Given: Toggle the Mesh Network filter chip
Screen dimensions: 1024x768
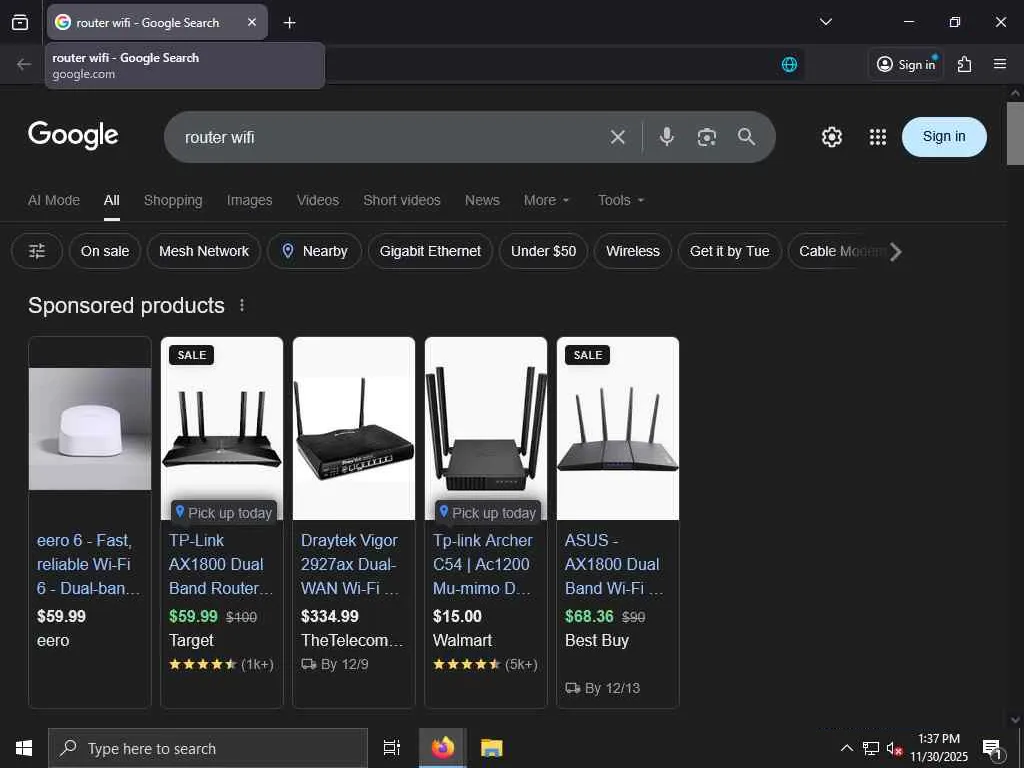Looking at the screenshot, I should pos(204,251).
